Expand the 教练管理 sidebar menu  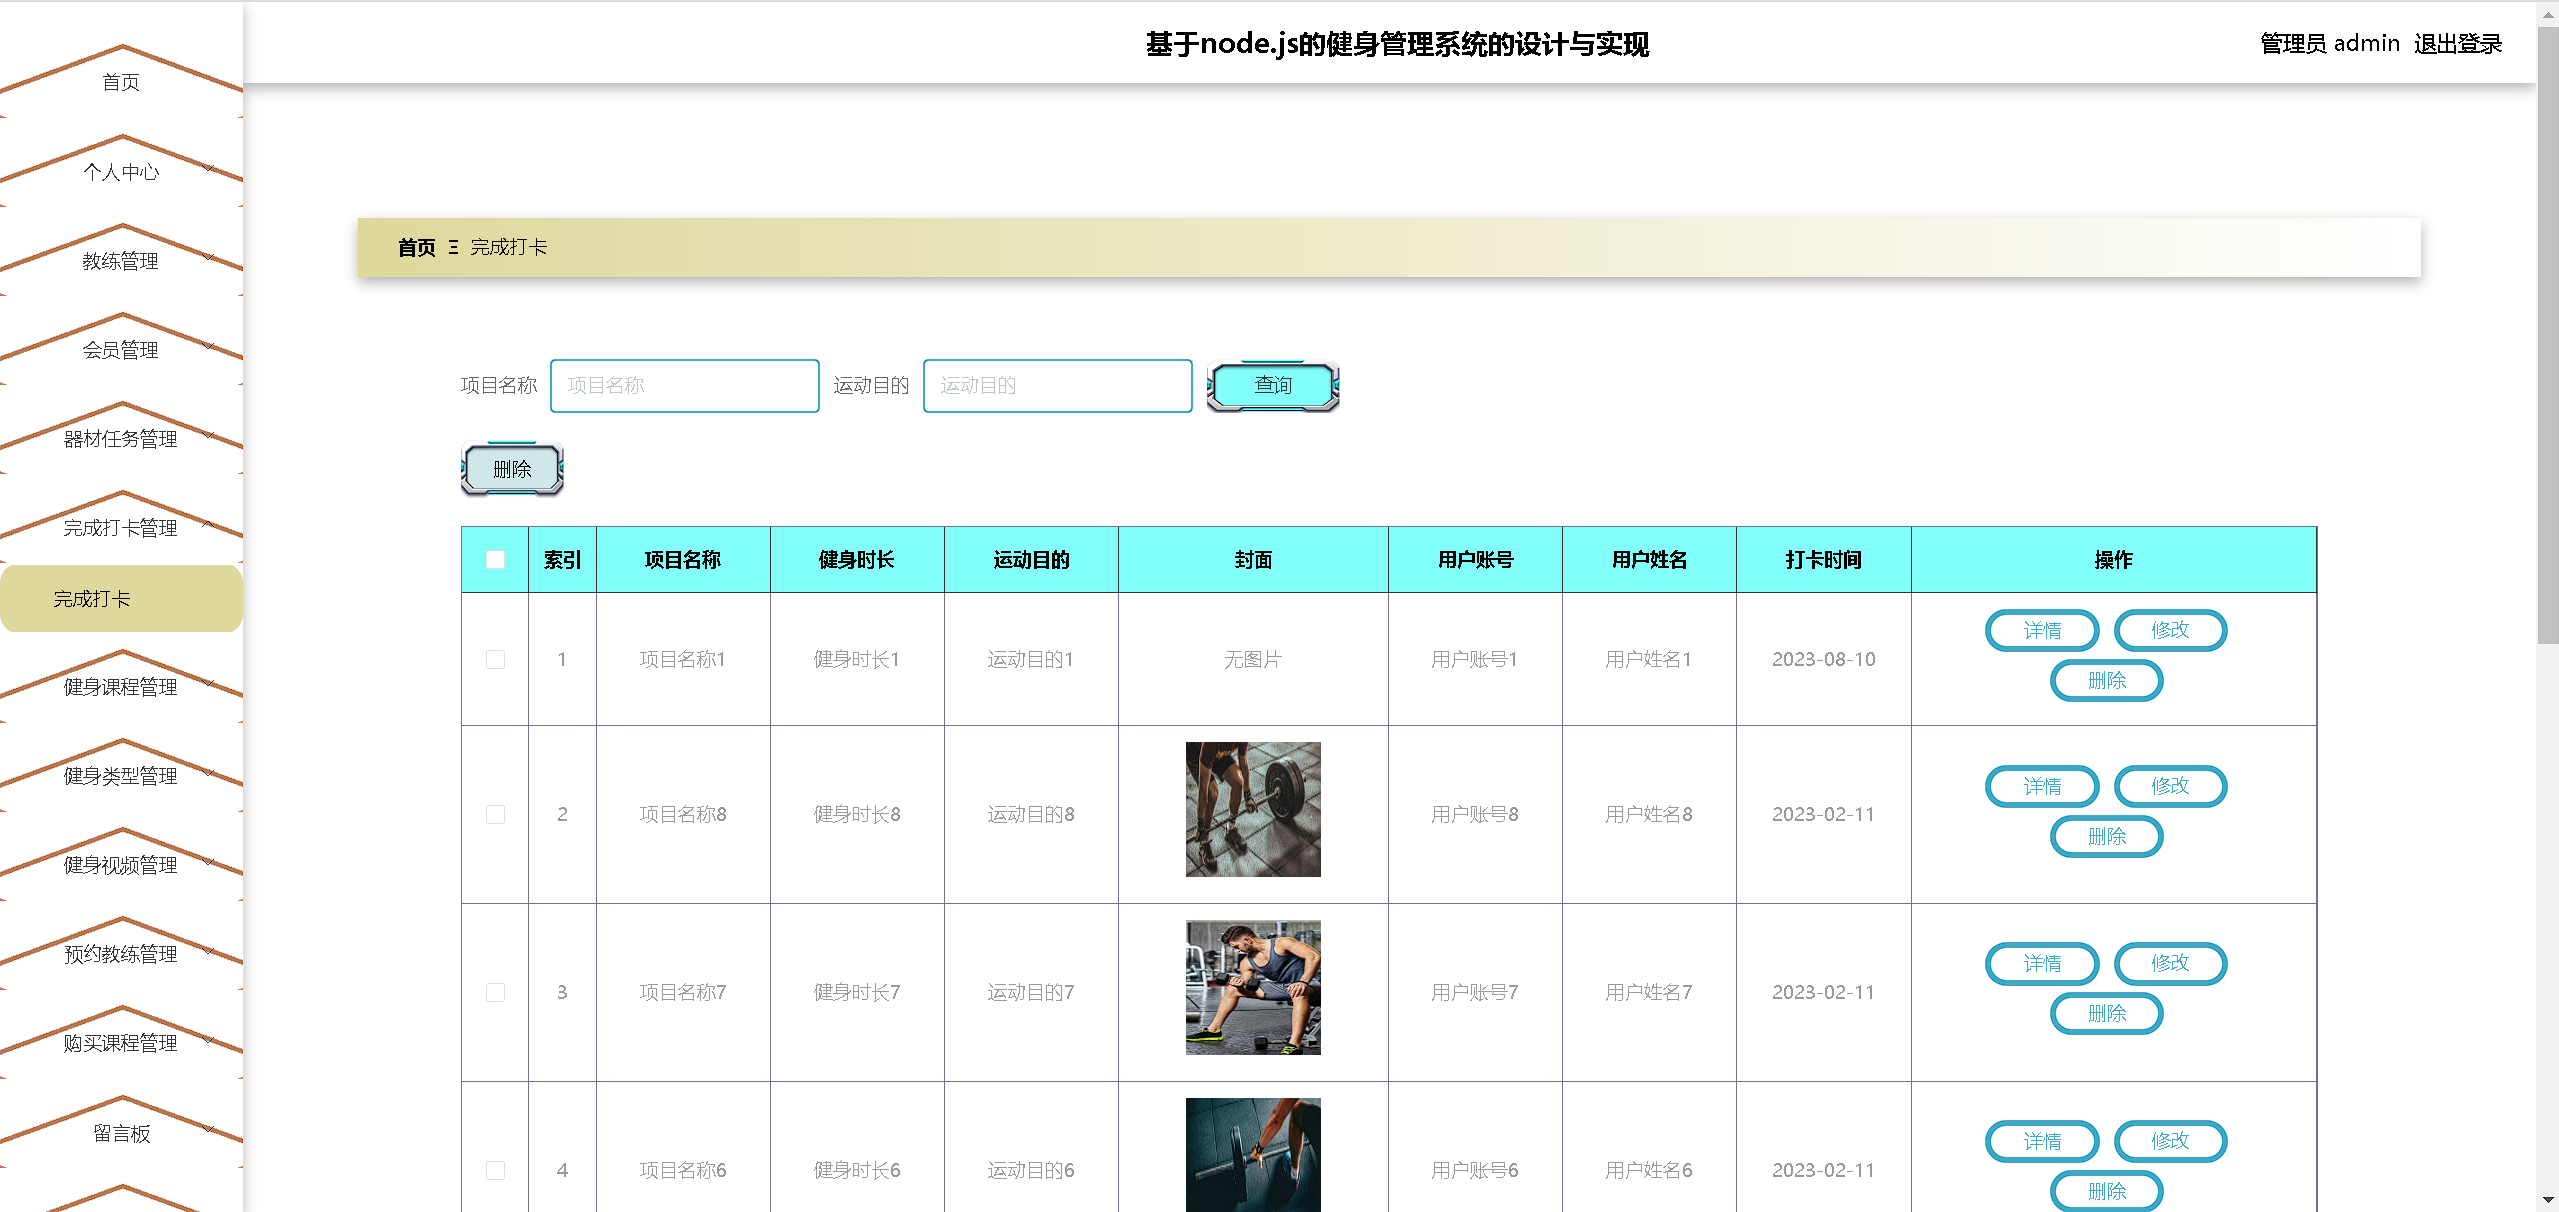(121, 261)
